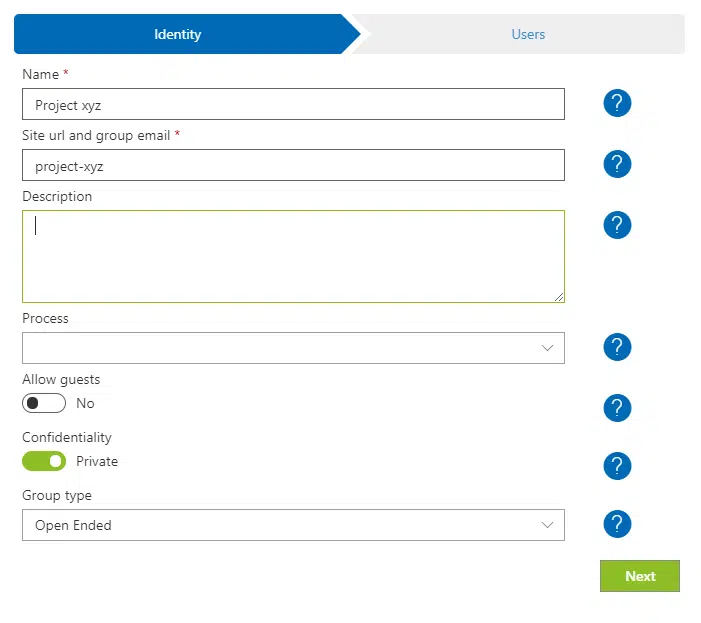Open help for Site url and group email
This screenshot has height=623, width=701.
(617, 164)
